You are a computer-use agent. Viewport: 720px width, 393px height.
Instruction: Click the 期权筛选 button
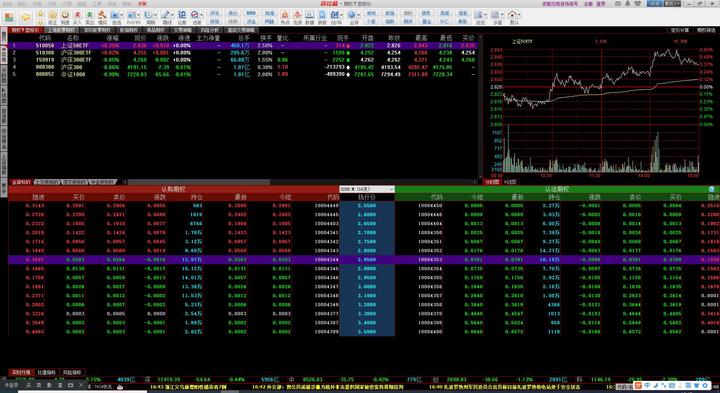coord(706,30)
